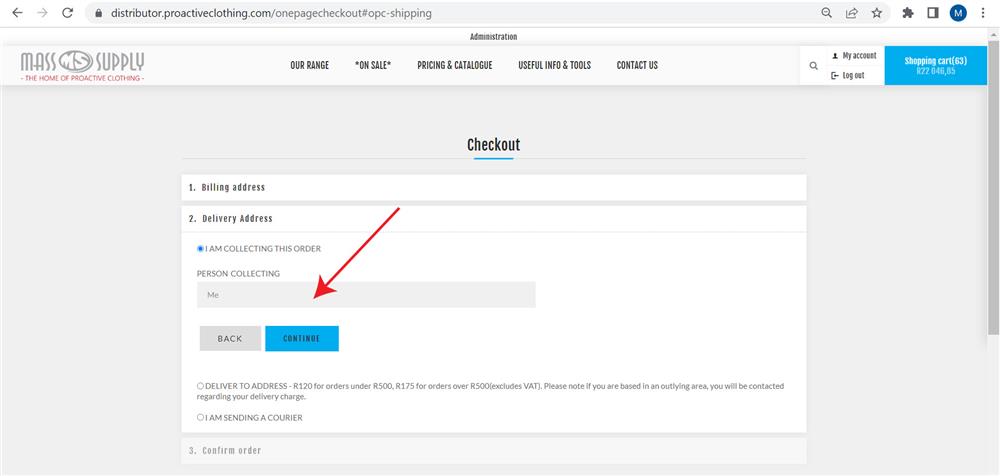1000x476 pixels.
Task: Reload the page with refresh icon
Action: click(67, 13)
